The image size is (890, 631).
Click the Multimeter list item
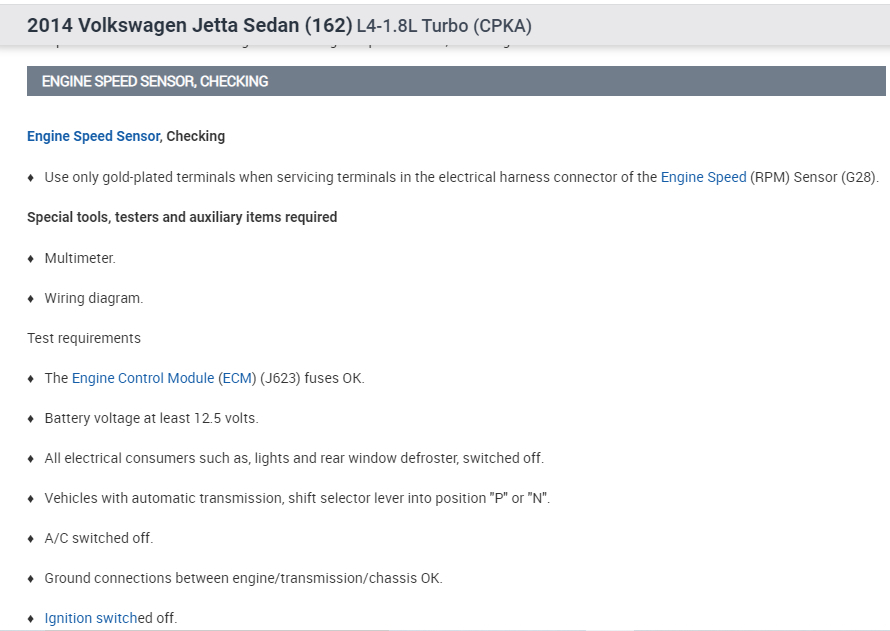coord(80,258)
